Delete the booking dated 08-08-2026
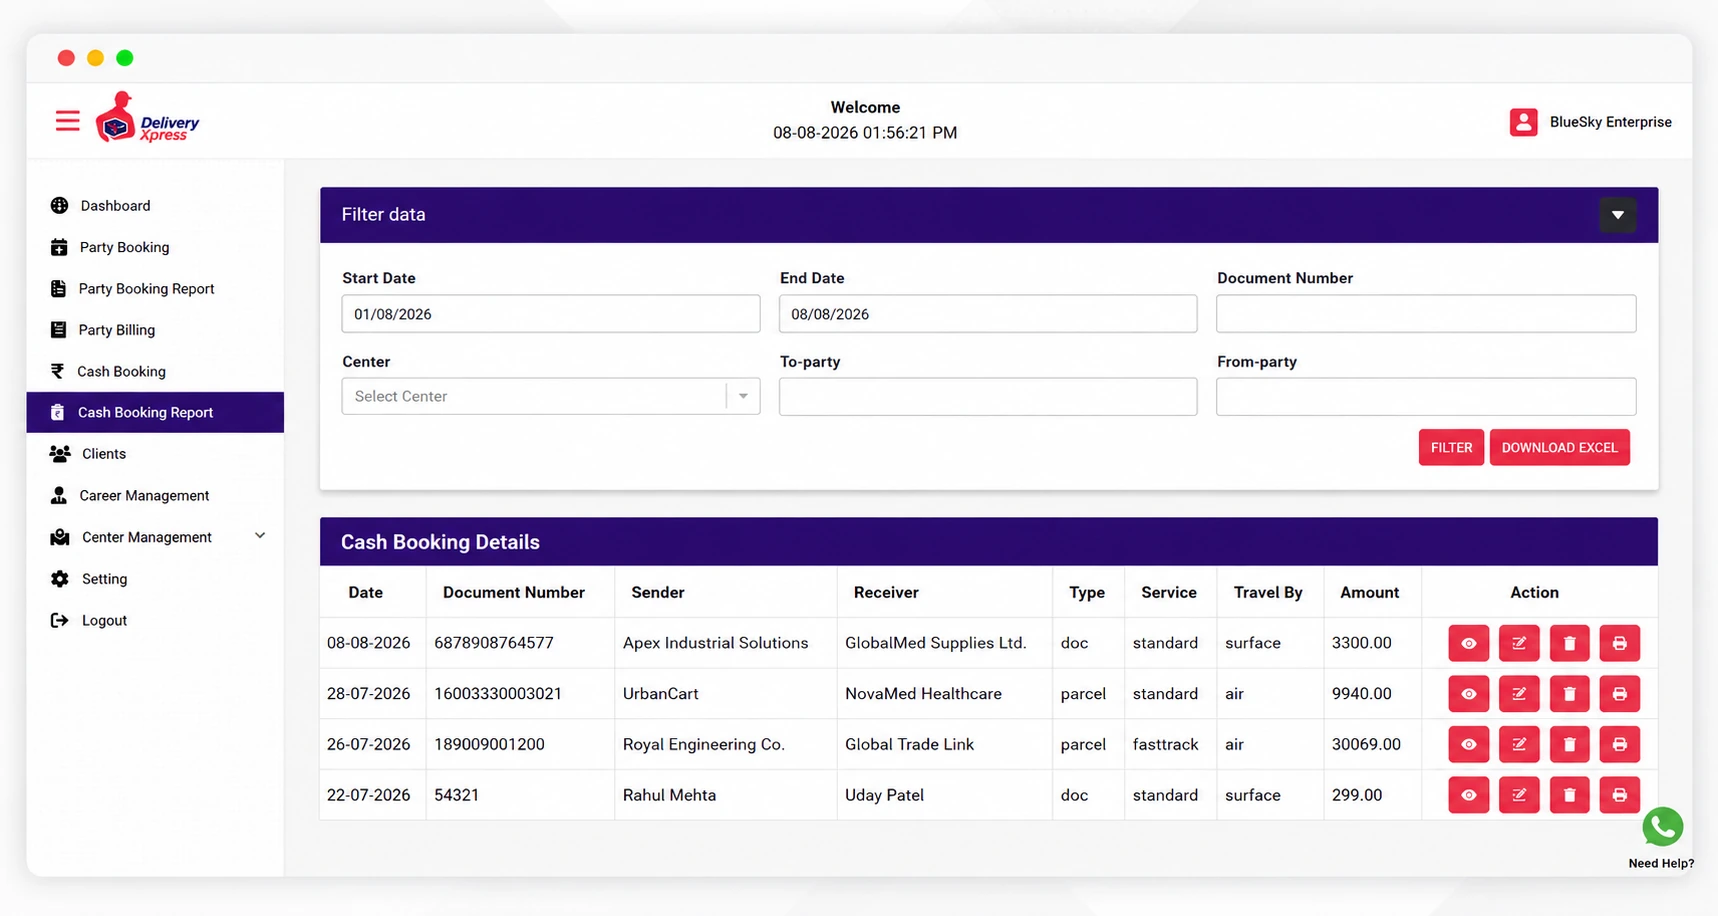This screenshot has height=916, width=1718. 1569,643
